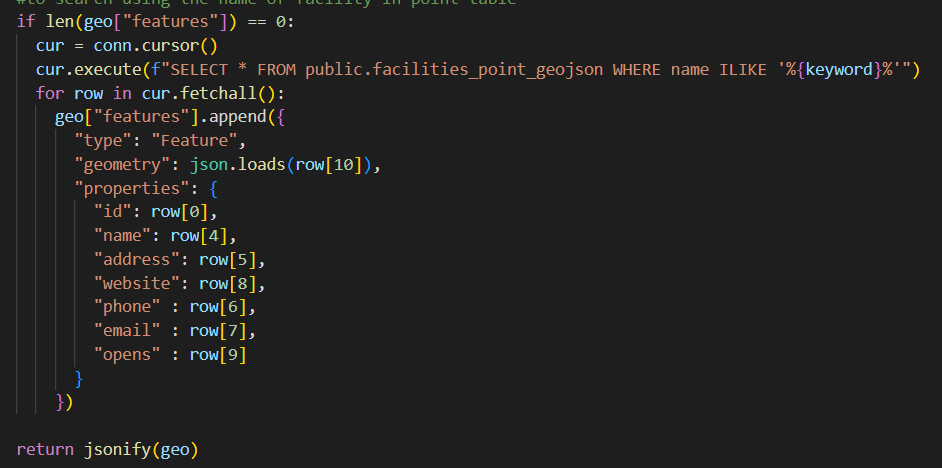Click the '"name": row[4],' line

click(x=165, y=236)
